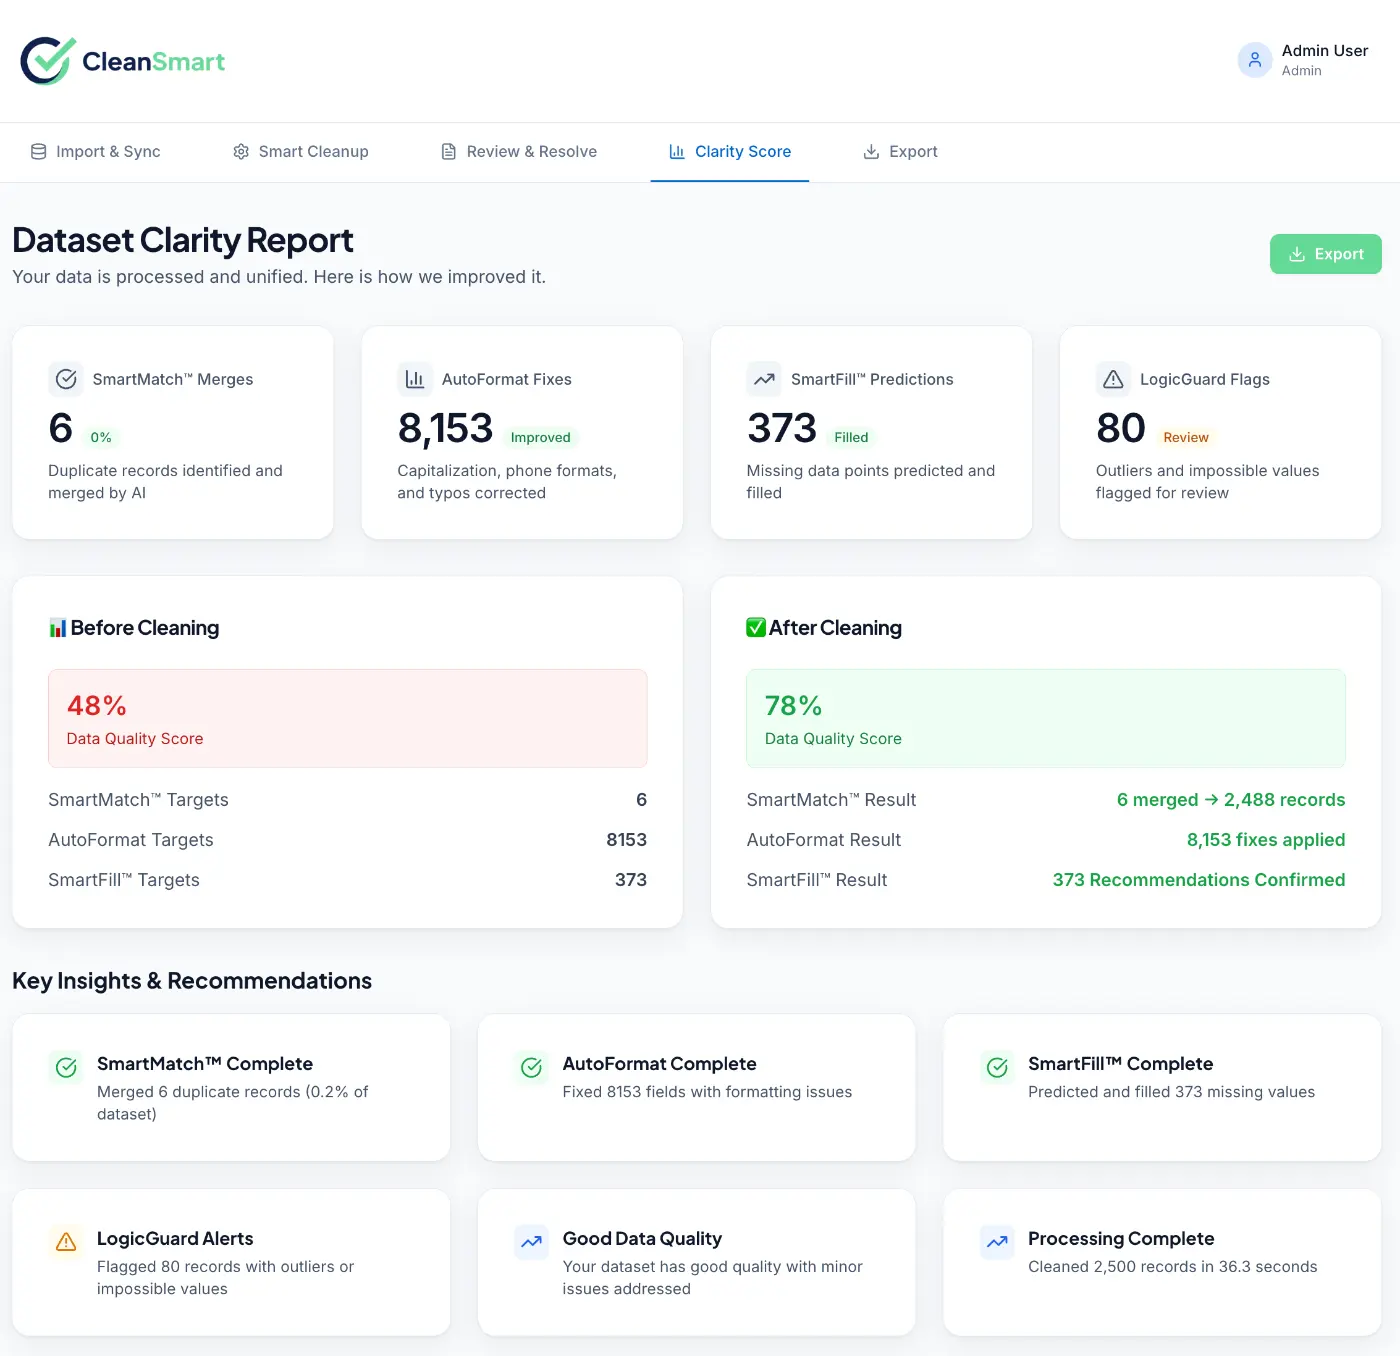Click the AutoFormat Complete check icon
1400x1356 pixels.
[532, 1068]
